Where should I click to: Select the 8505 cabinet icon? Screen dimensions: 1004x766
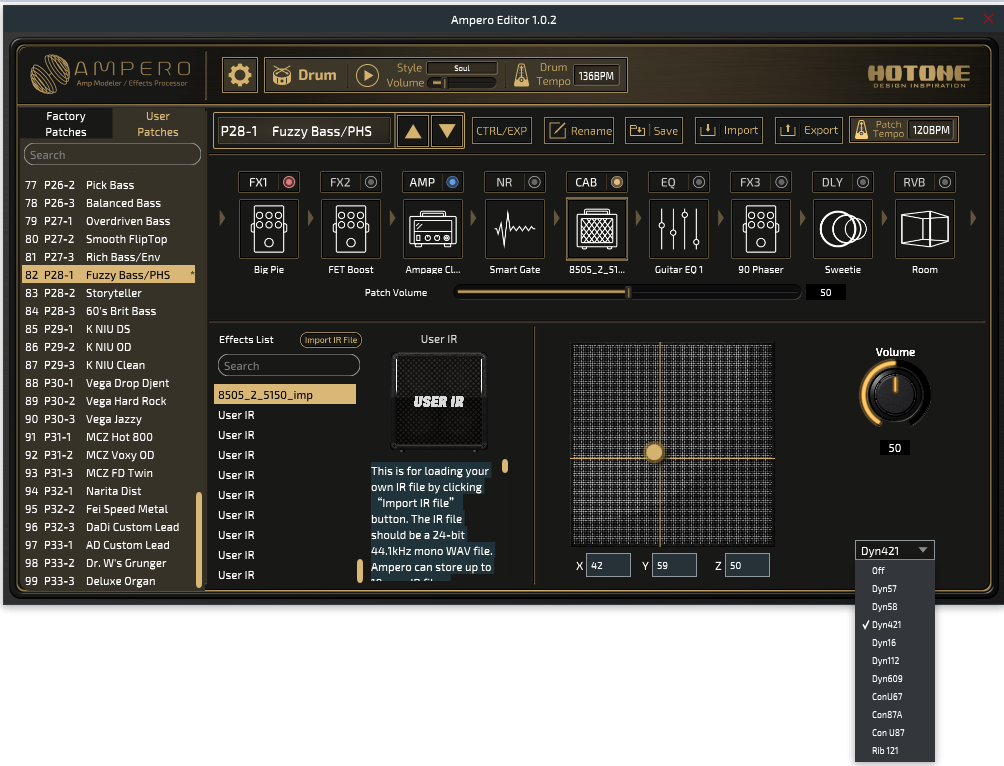click(x=597, y=229)
